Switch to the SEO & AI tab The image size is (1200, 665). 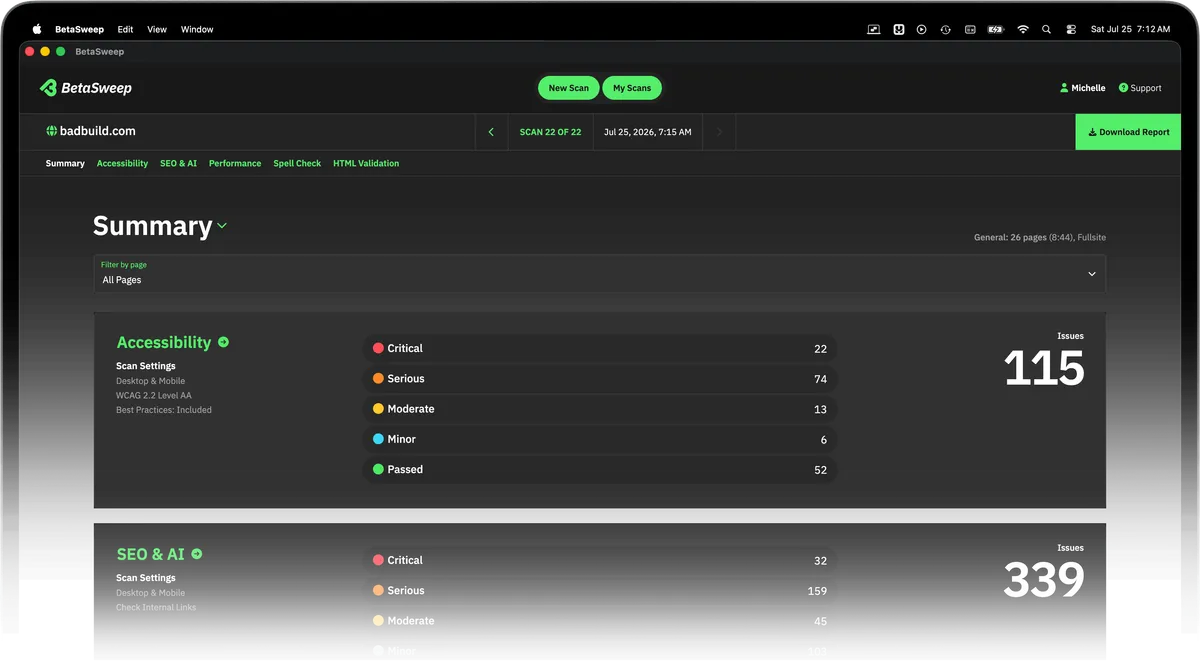[x=178, y=163]
